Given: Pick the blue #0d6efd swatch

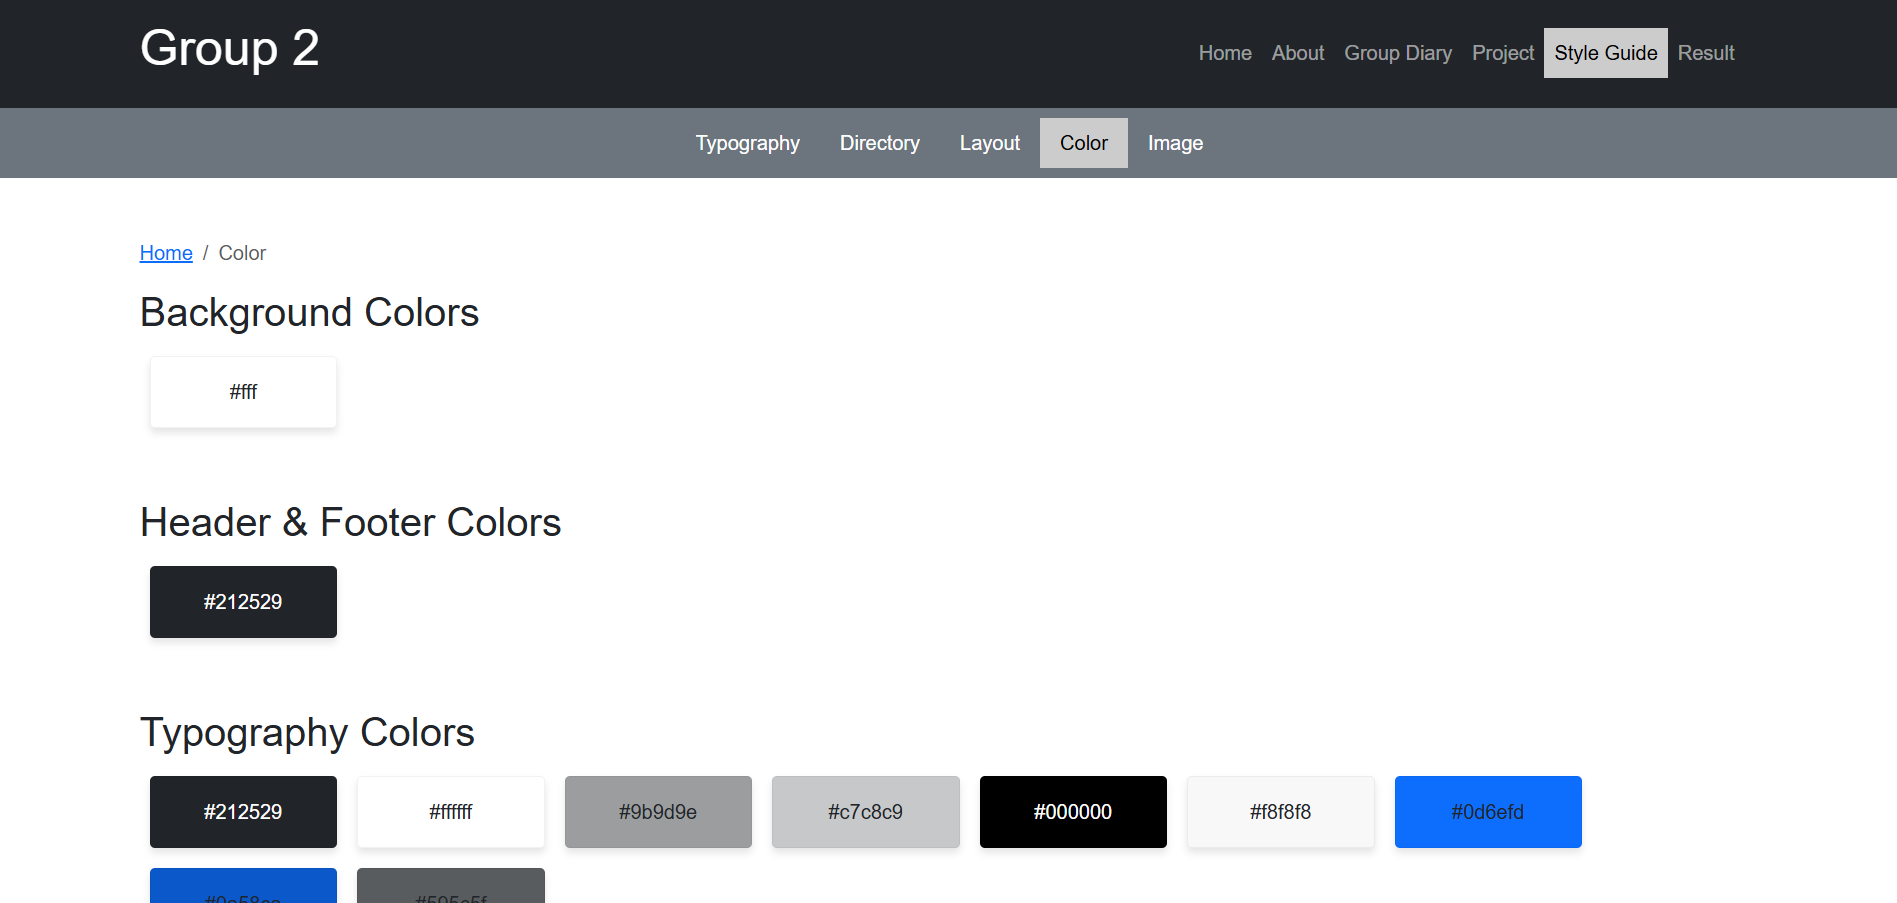Looking at the screenshot, I should pos(1488,812).
